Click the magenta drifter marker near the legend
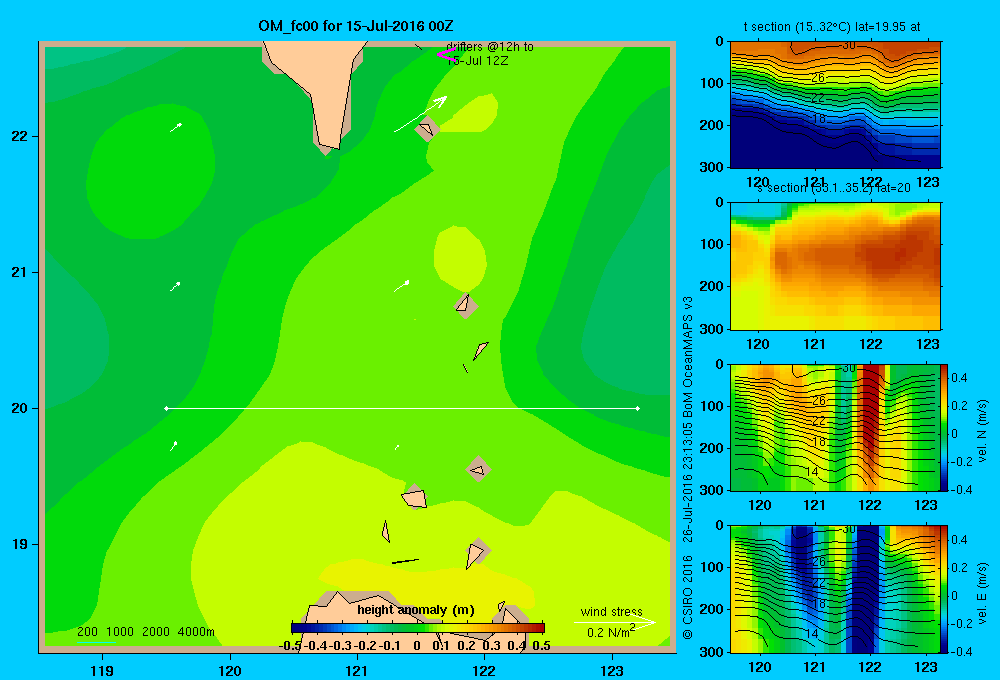 (x=445, y=54)
